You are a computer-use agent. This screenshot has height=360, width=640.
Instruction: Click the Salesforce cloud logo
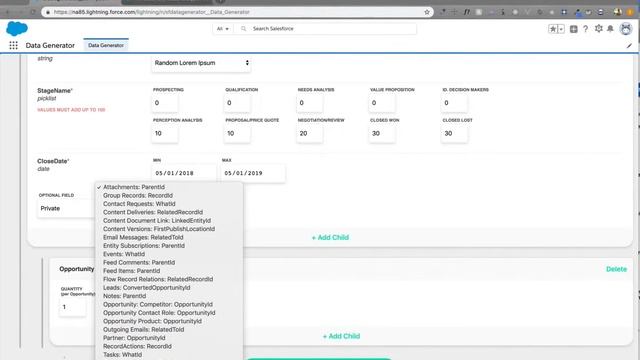point(17,29)
